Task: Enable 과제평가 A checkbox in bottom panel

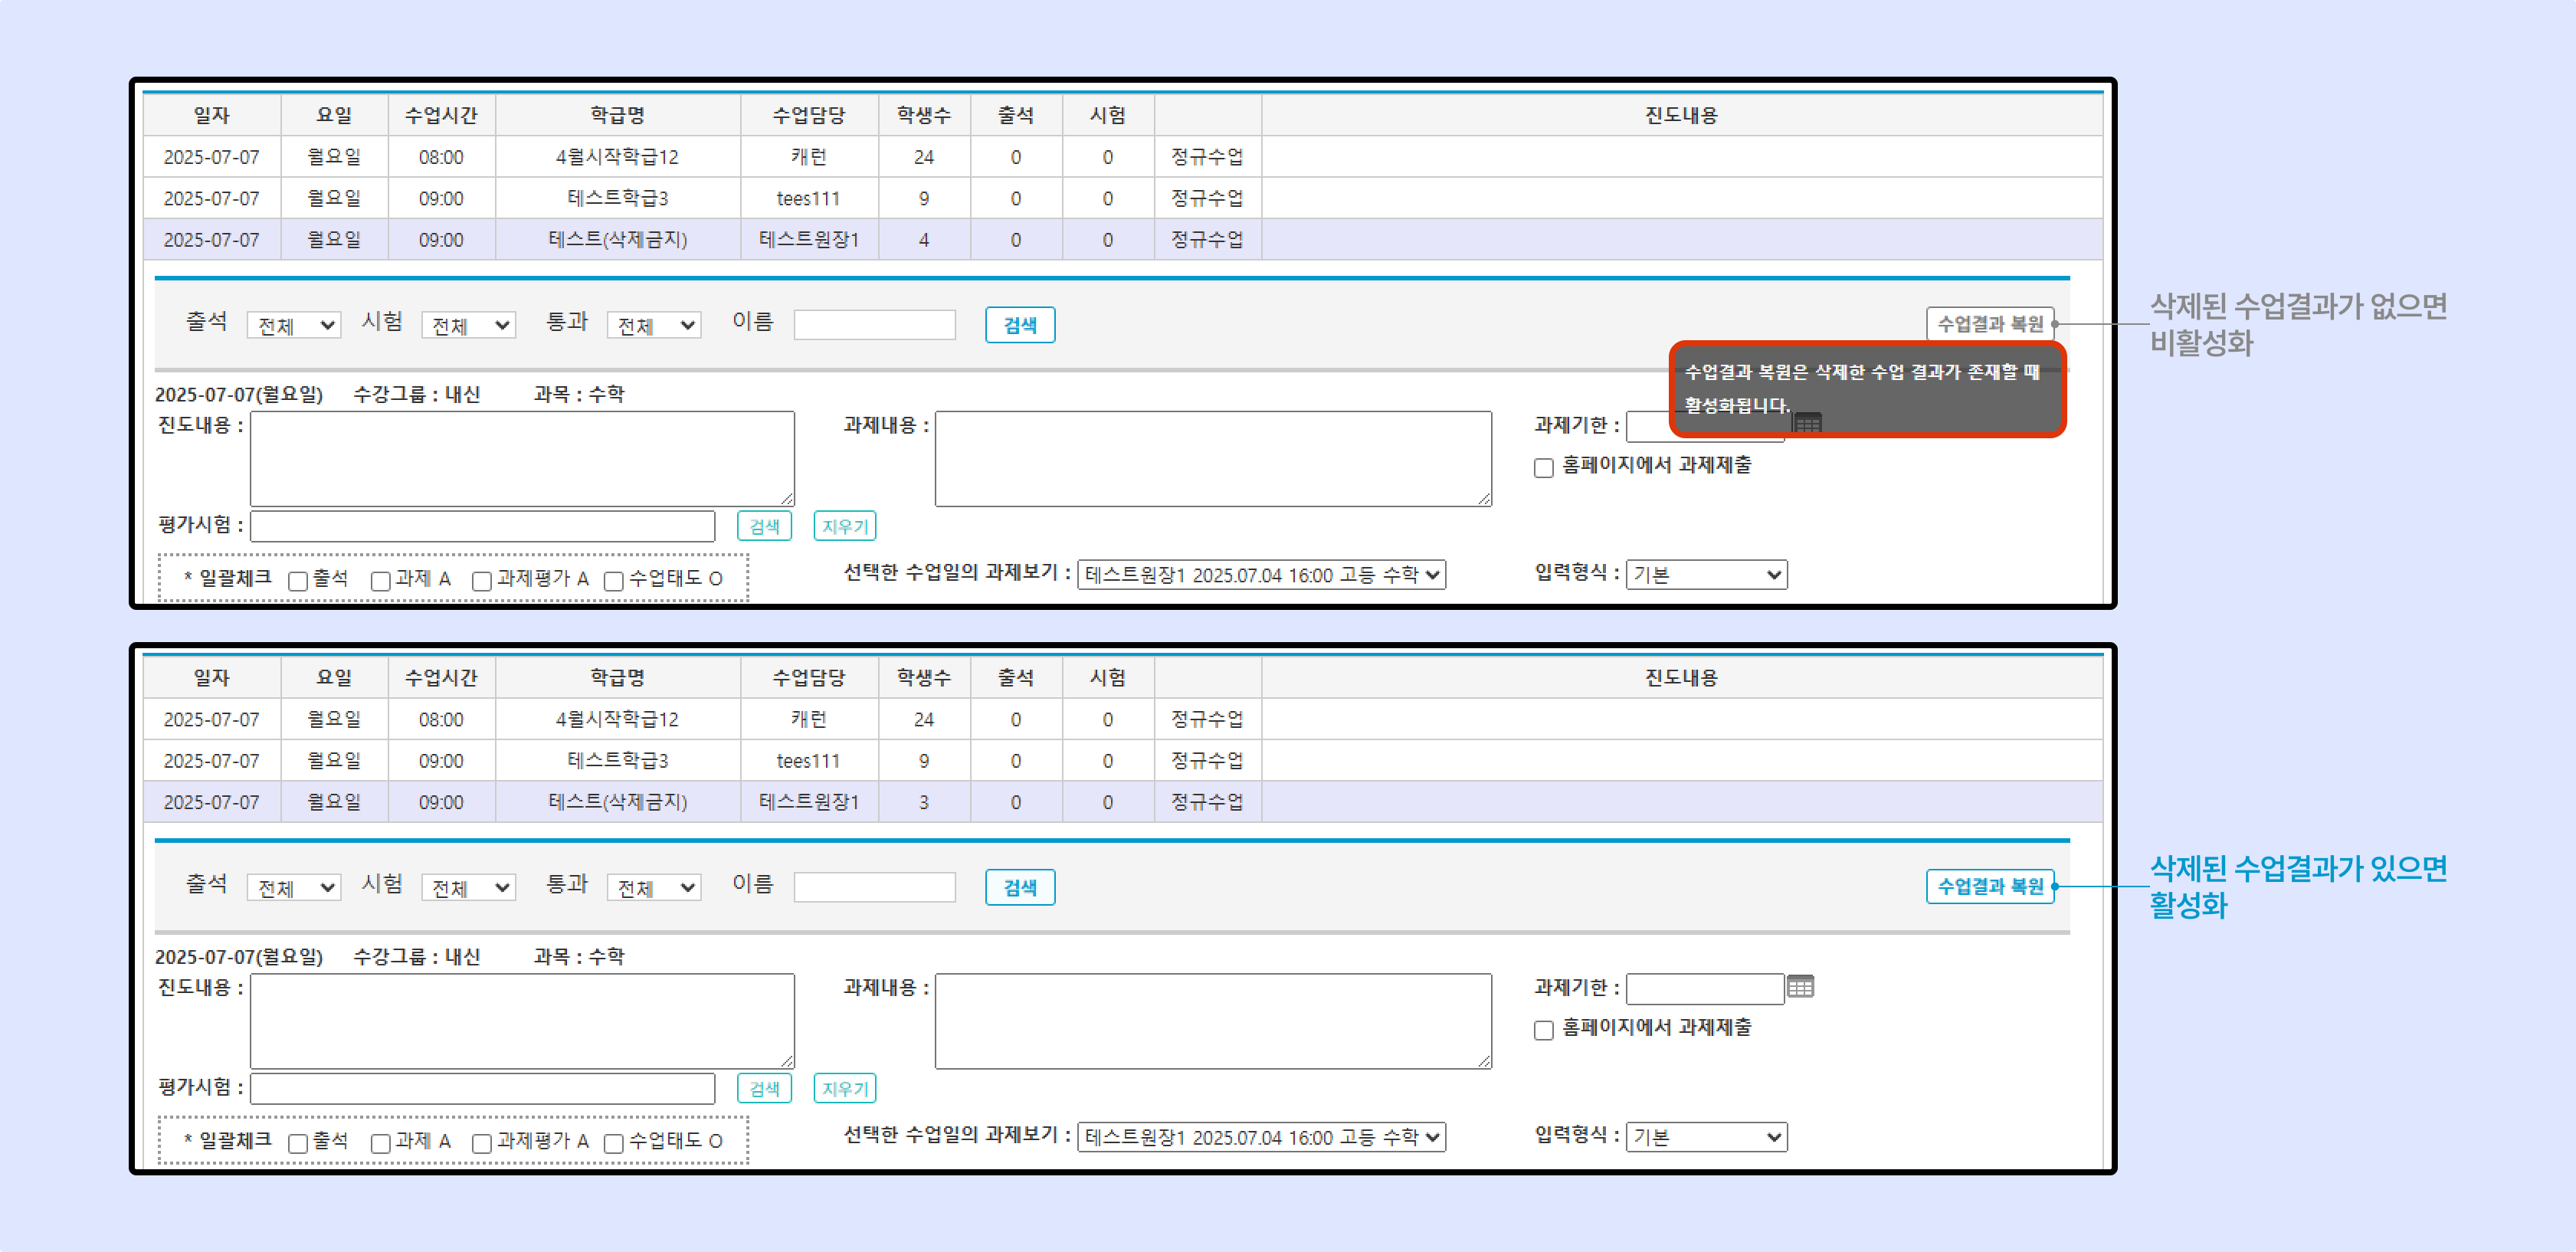Action: [x=481, y=1143]
